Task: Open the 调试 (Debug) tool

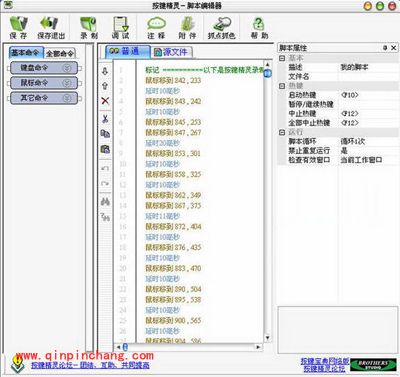Action: tap(121, 27)
